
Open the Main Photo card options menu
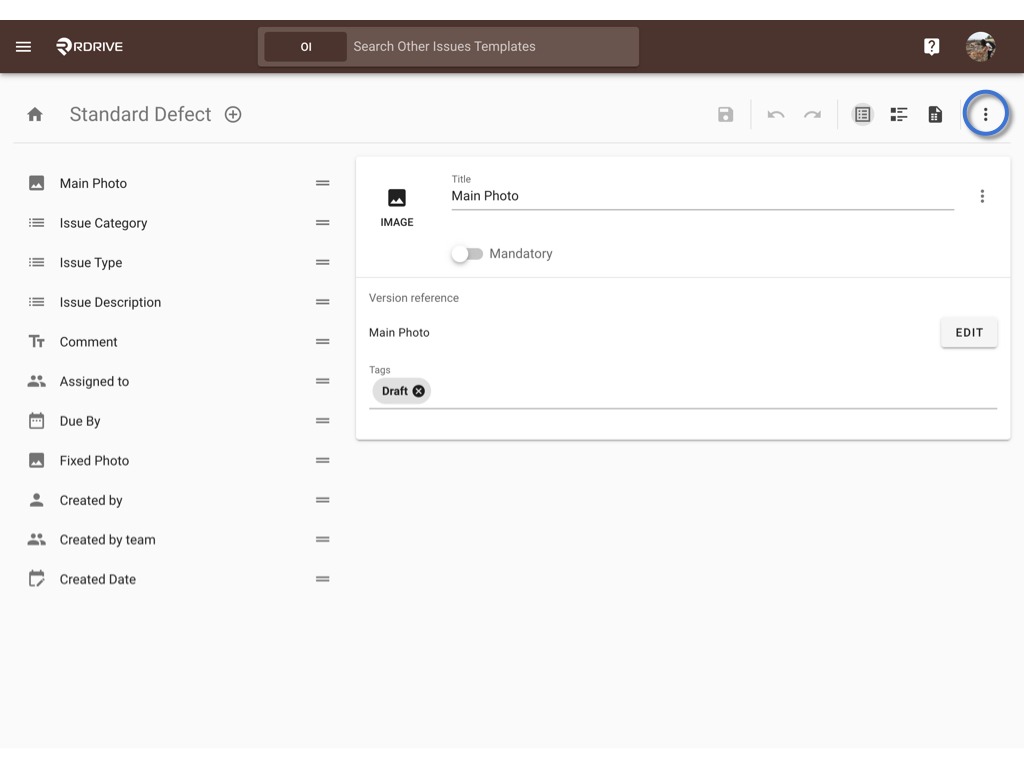click(982, 196)
